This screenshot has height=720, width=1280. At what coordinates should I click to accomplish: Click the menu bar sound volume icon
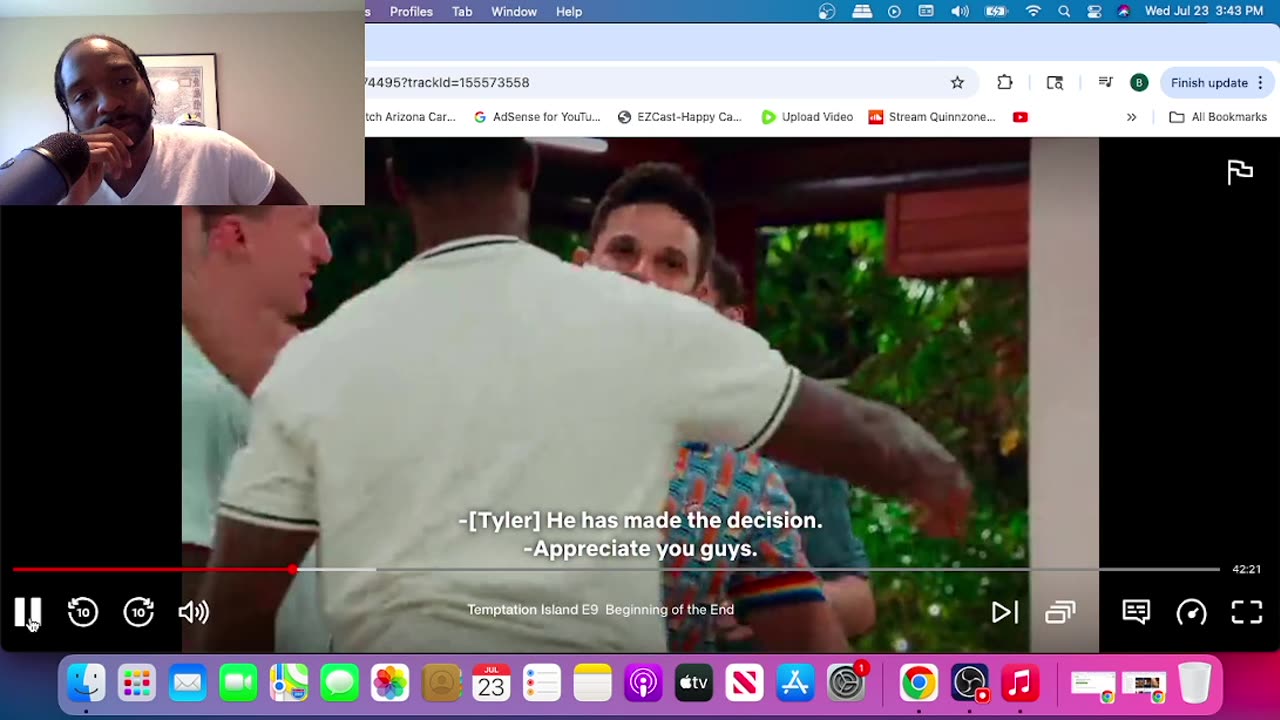coord(960,11)
